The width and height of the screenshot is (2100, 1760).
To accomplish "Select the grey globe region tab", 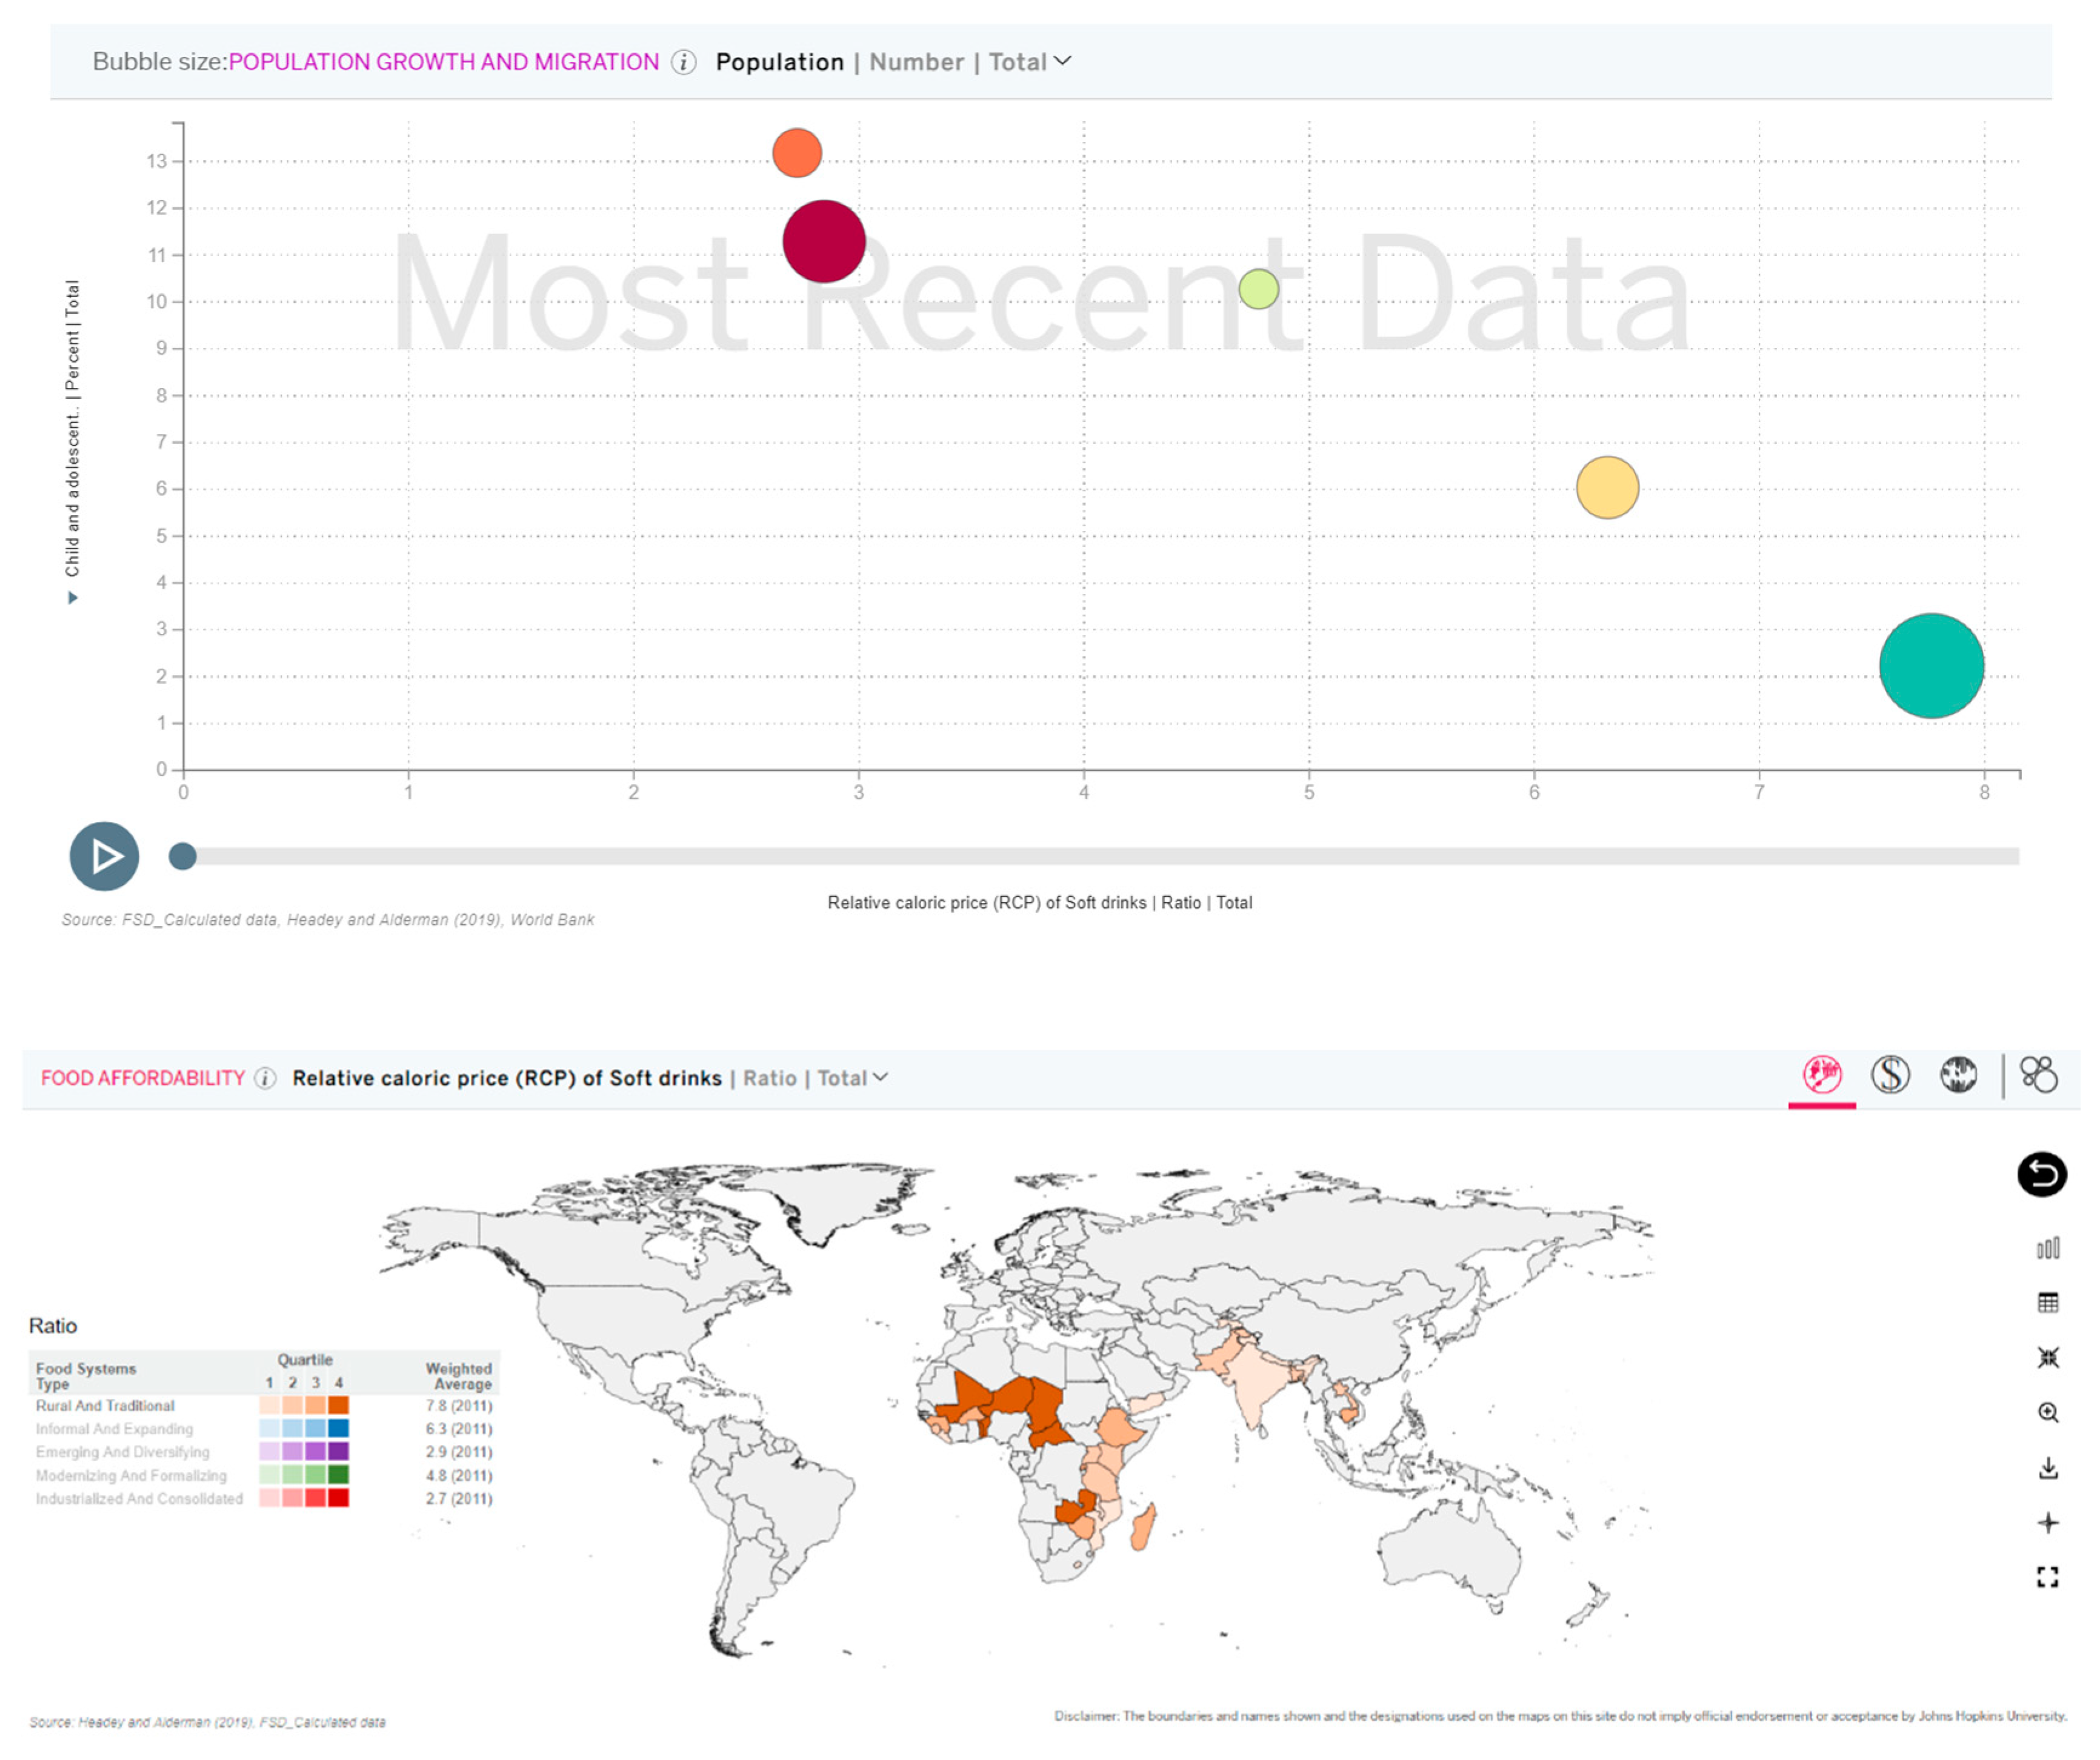I will (x=1958, y=1075).
